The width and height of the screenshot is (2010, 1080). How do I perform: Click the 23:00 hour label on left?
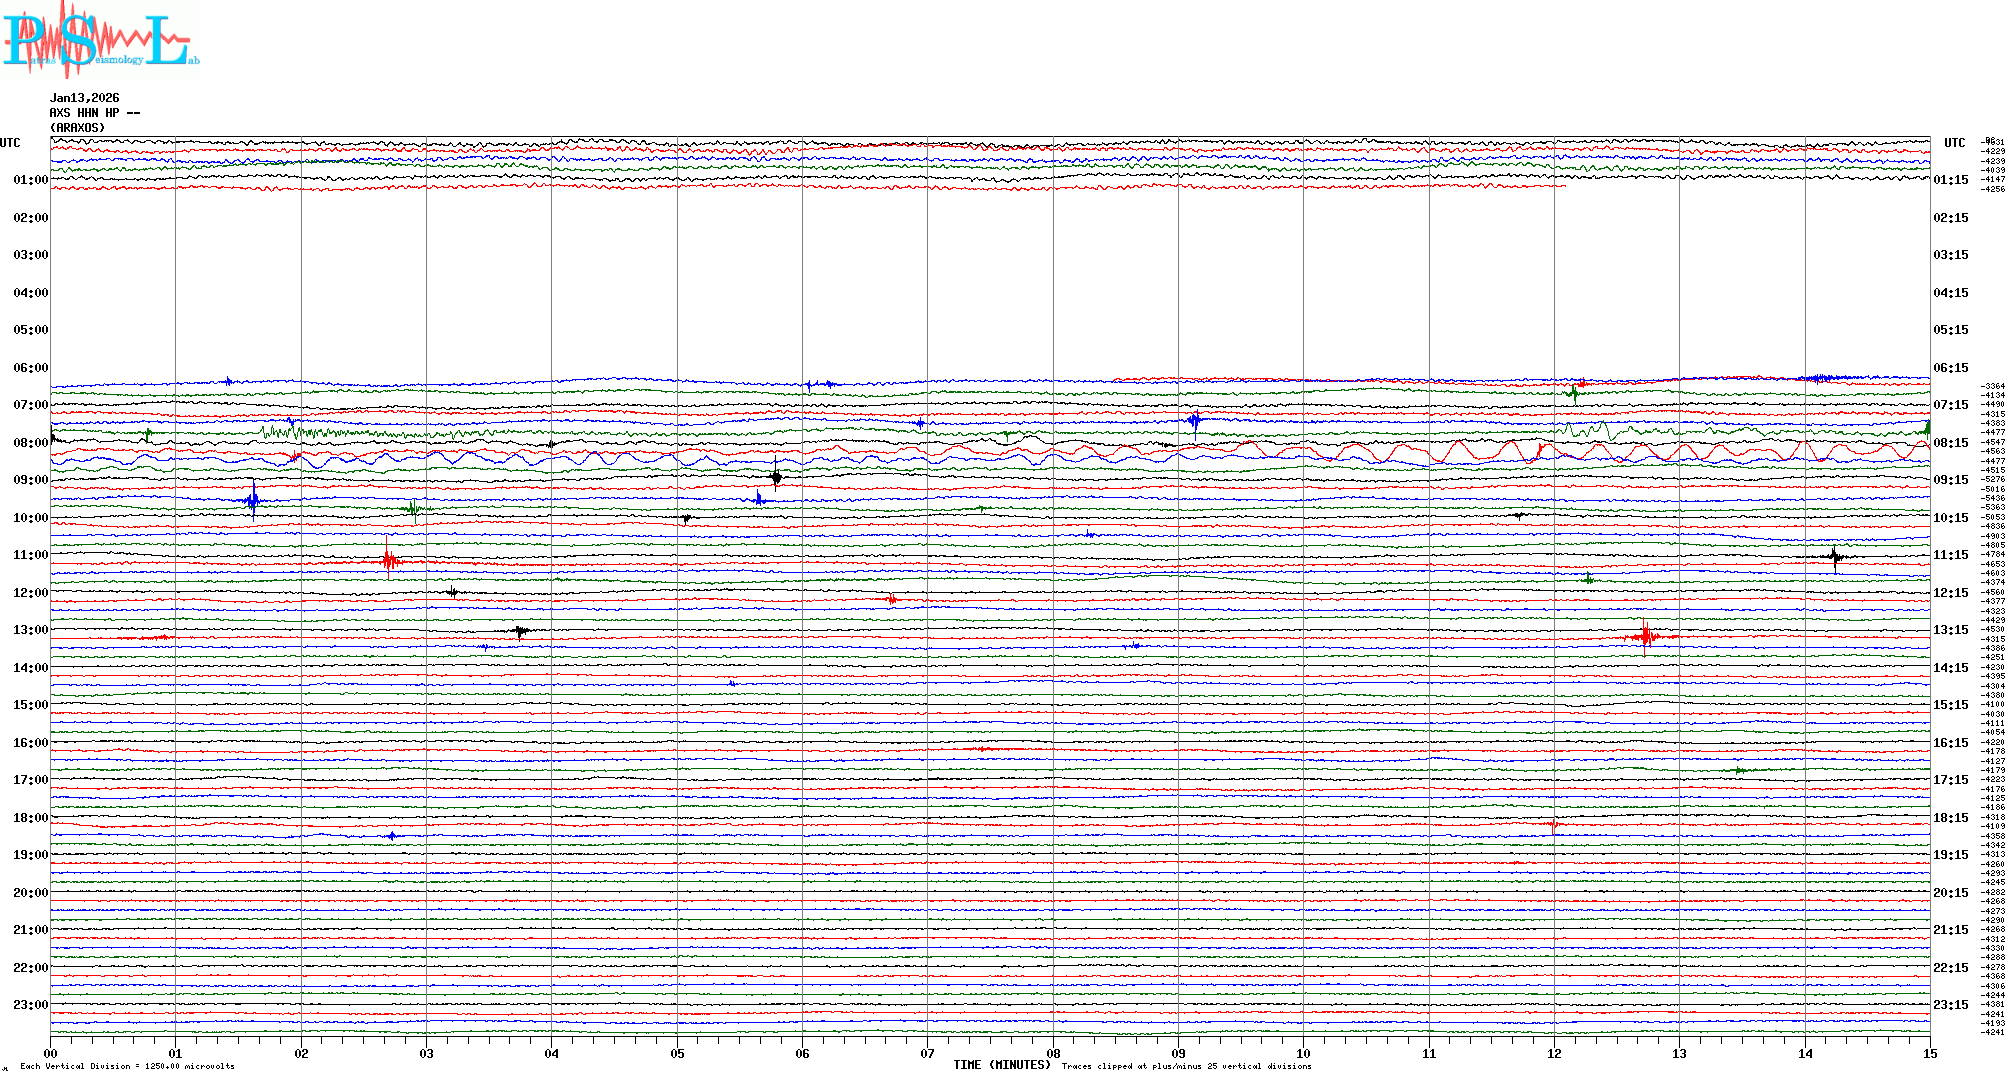30,1005
